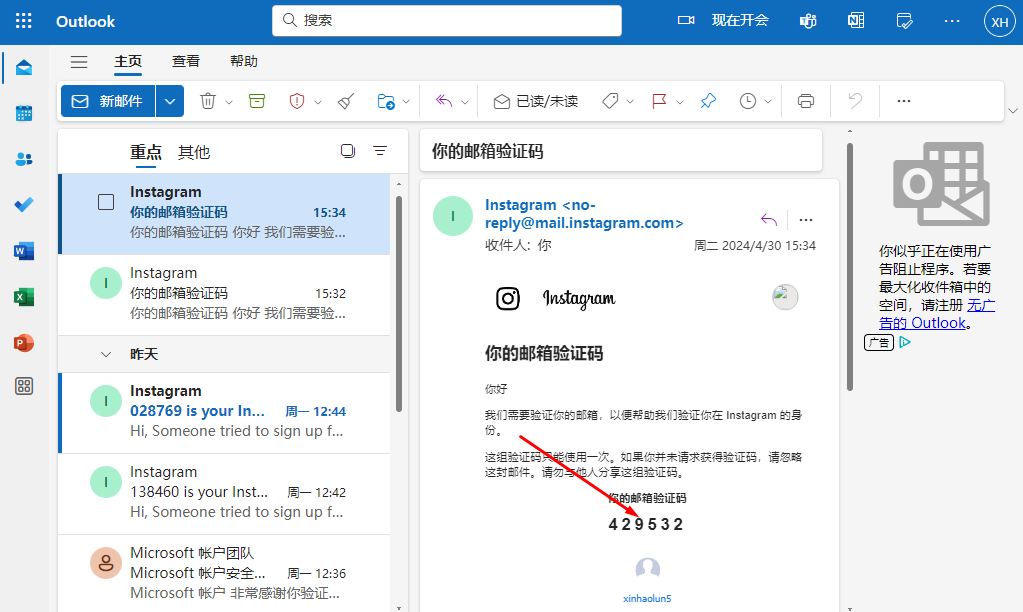Image resolution: width=1023 pixels, height=612 pixels.
Task: Click the Meet Now video camera icon
Action: pos(686,21)
